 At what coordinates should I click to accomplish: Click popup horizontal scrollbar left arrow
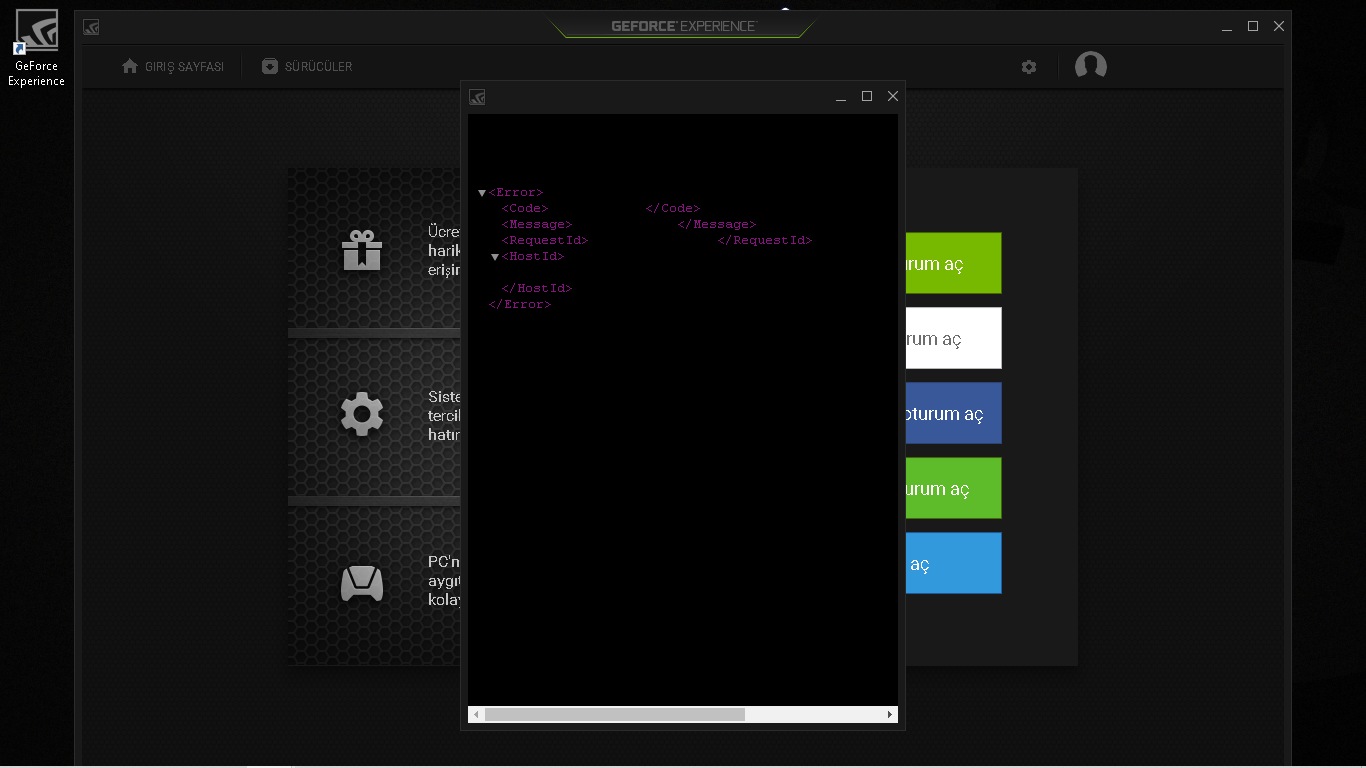pyautogui.click(x=476, y=714)
